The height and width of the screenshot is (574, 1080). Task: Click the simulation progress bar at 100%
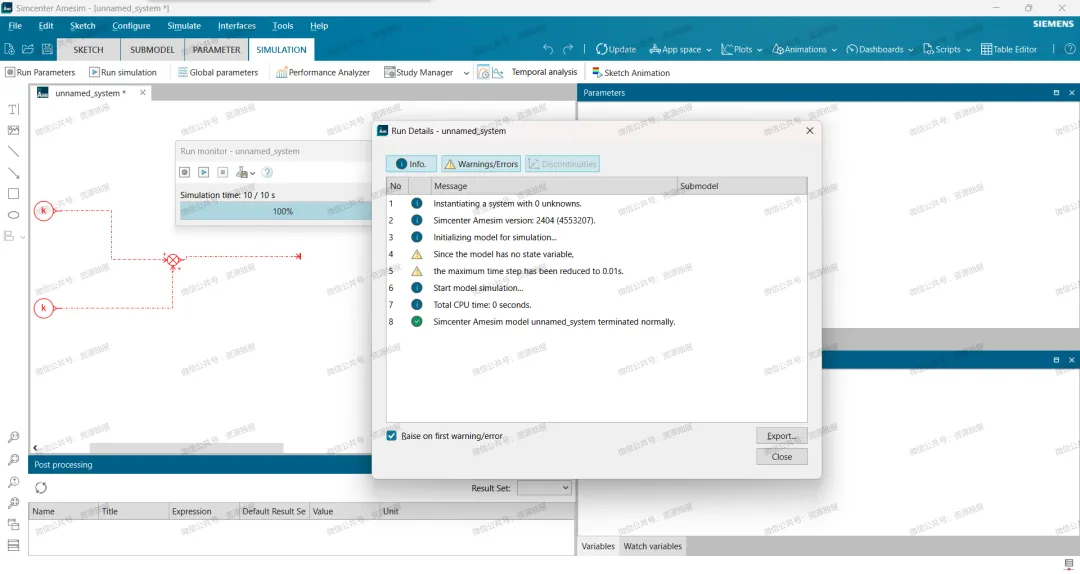276,212
